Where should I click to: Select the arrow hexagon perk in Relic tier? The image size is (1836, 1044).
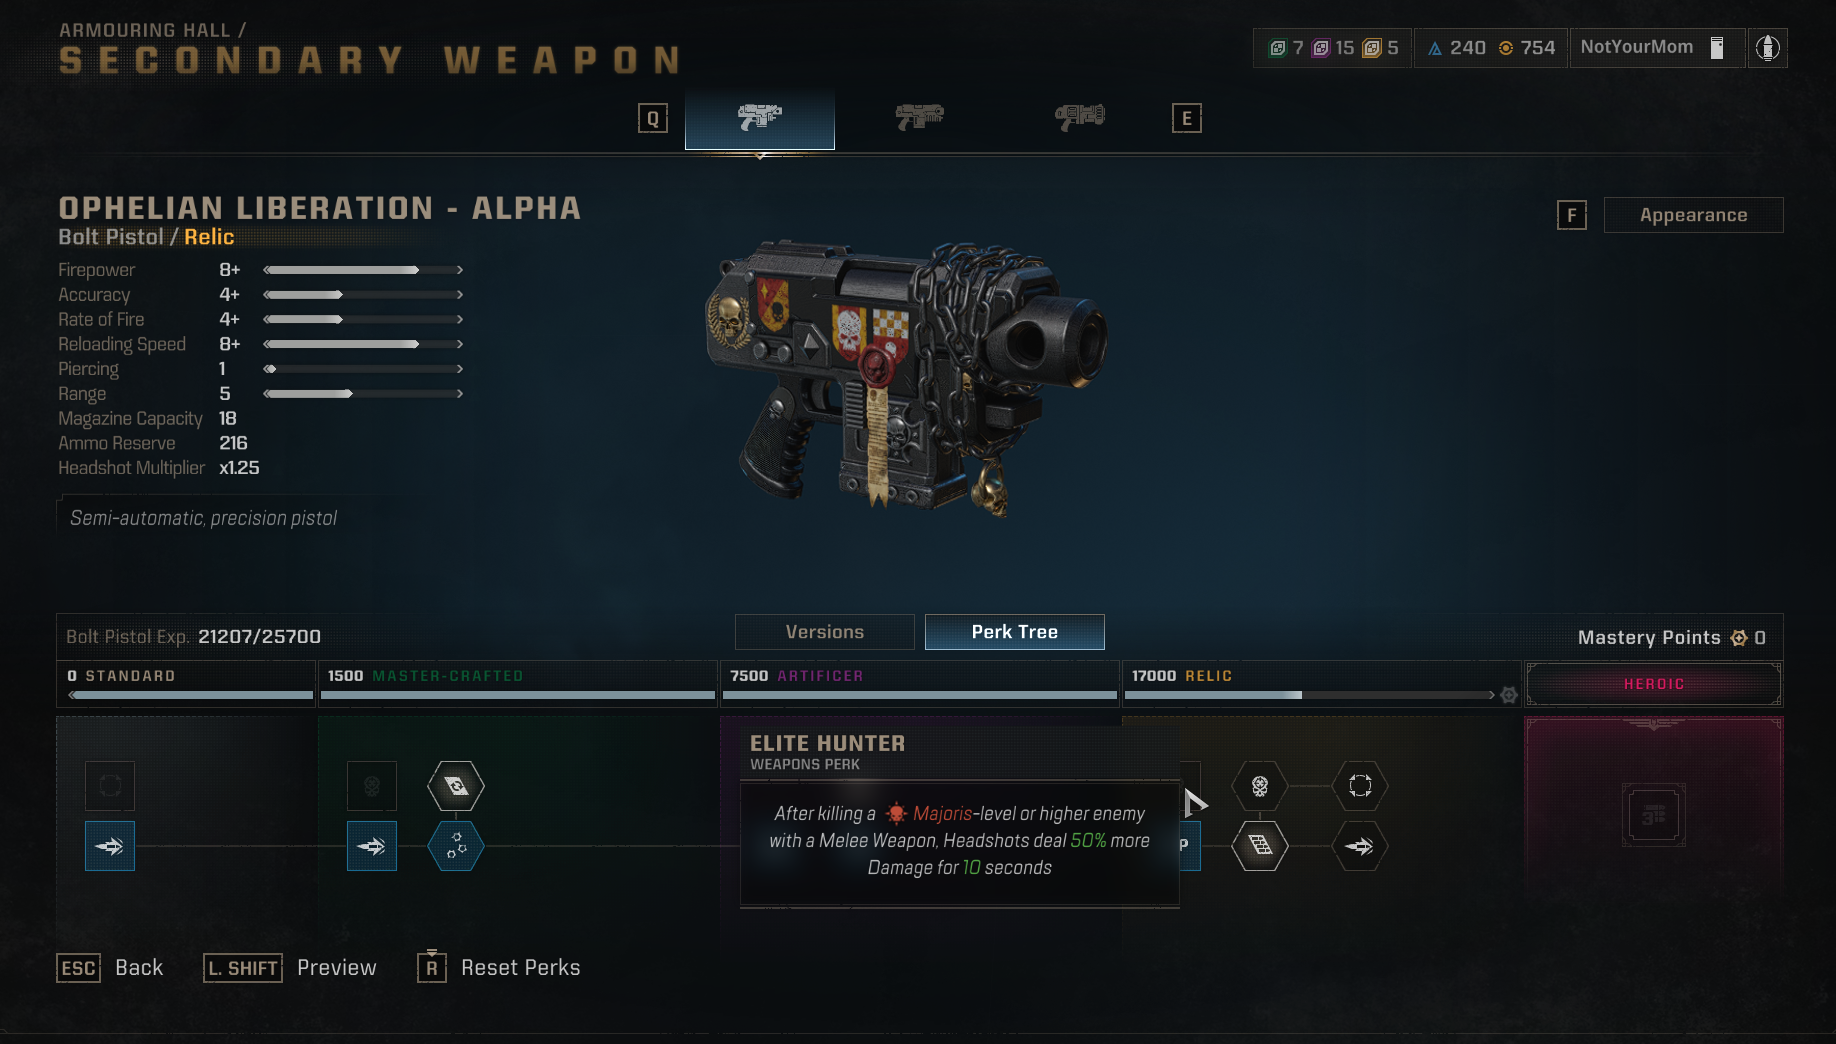1360,846
